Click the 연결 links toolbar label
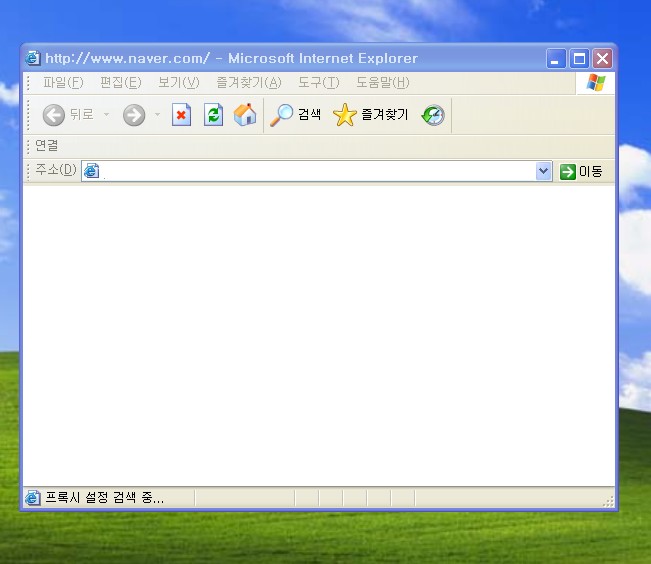This screenshot has width=651, height=564. click(x=46, y=145)
